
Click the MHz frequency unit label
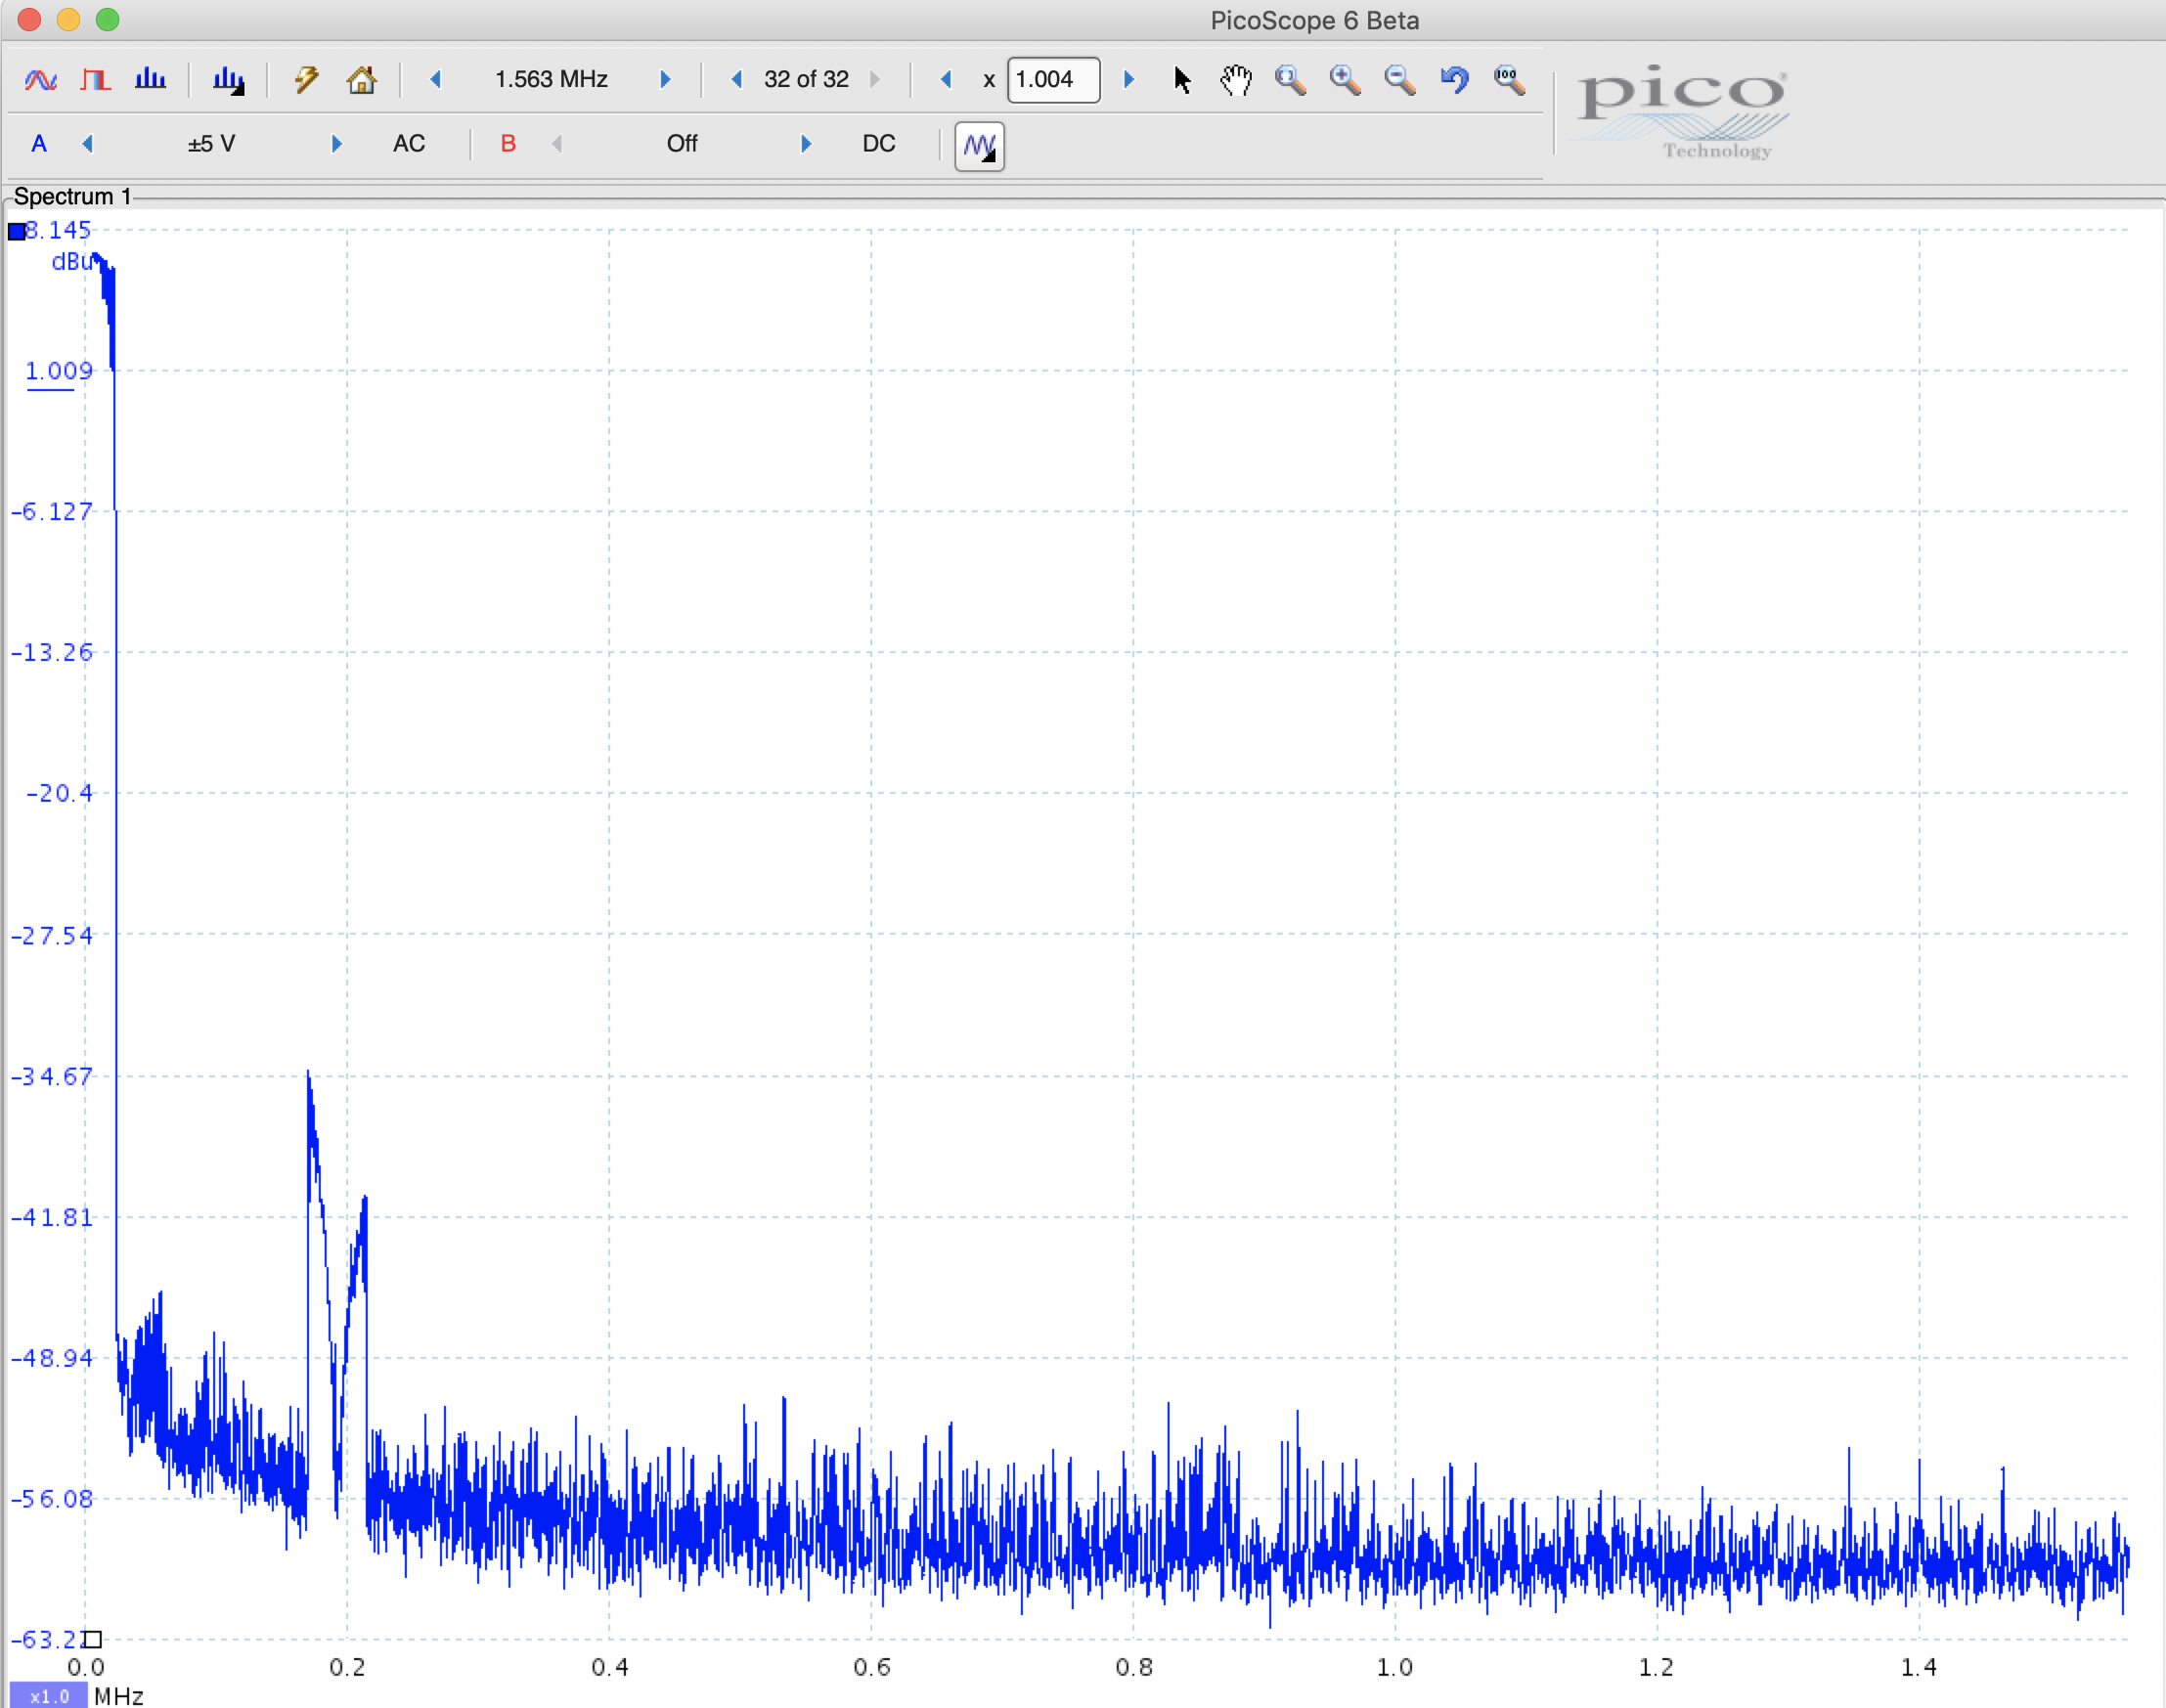(119, 1696)
